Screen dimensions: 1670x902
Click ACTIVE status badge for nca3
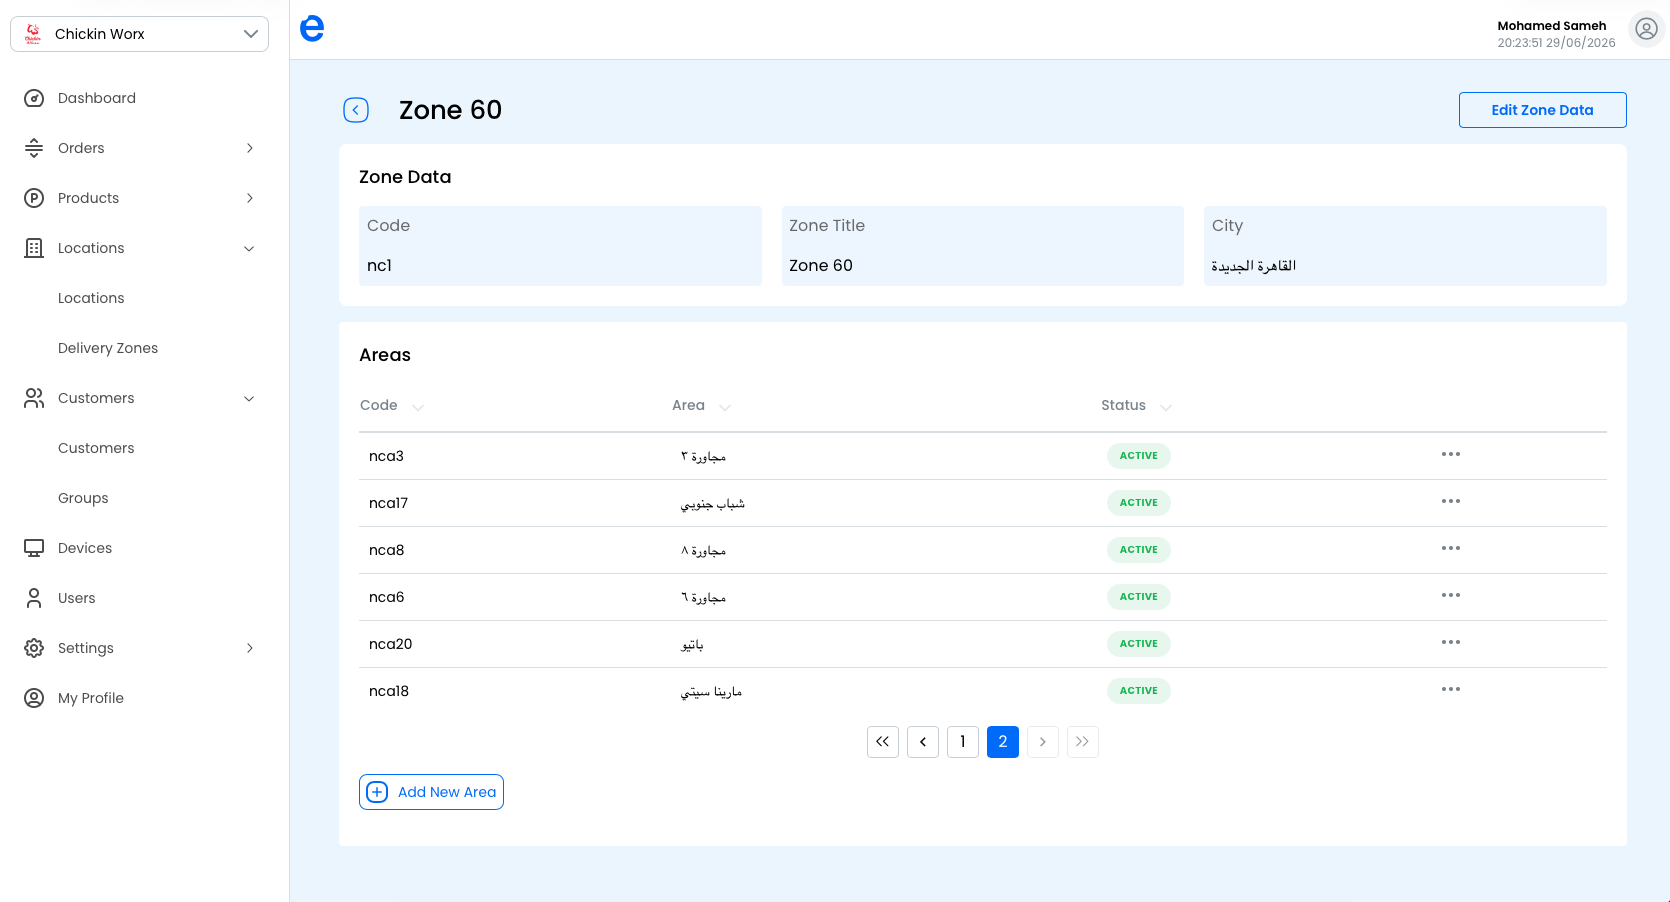click(1139, 456)
